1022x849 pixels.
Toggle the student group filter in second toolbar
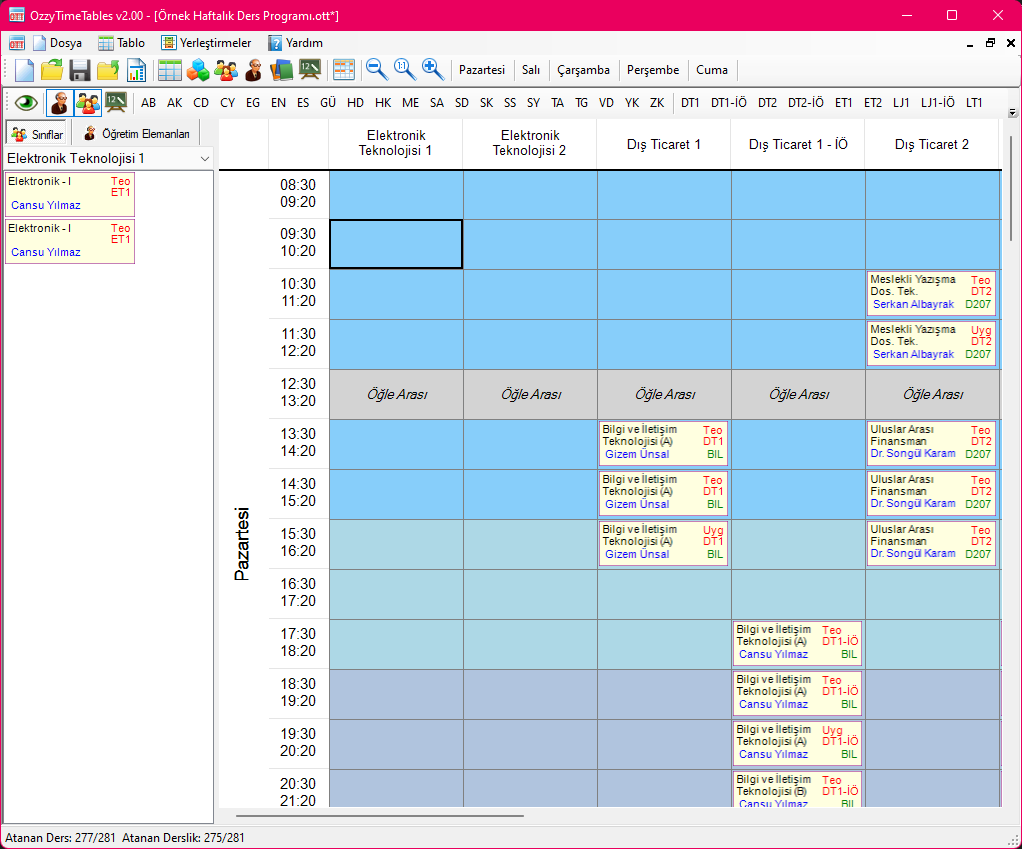point(88,102)
